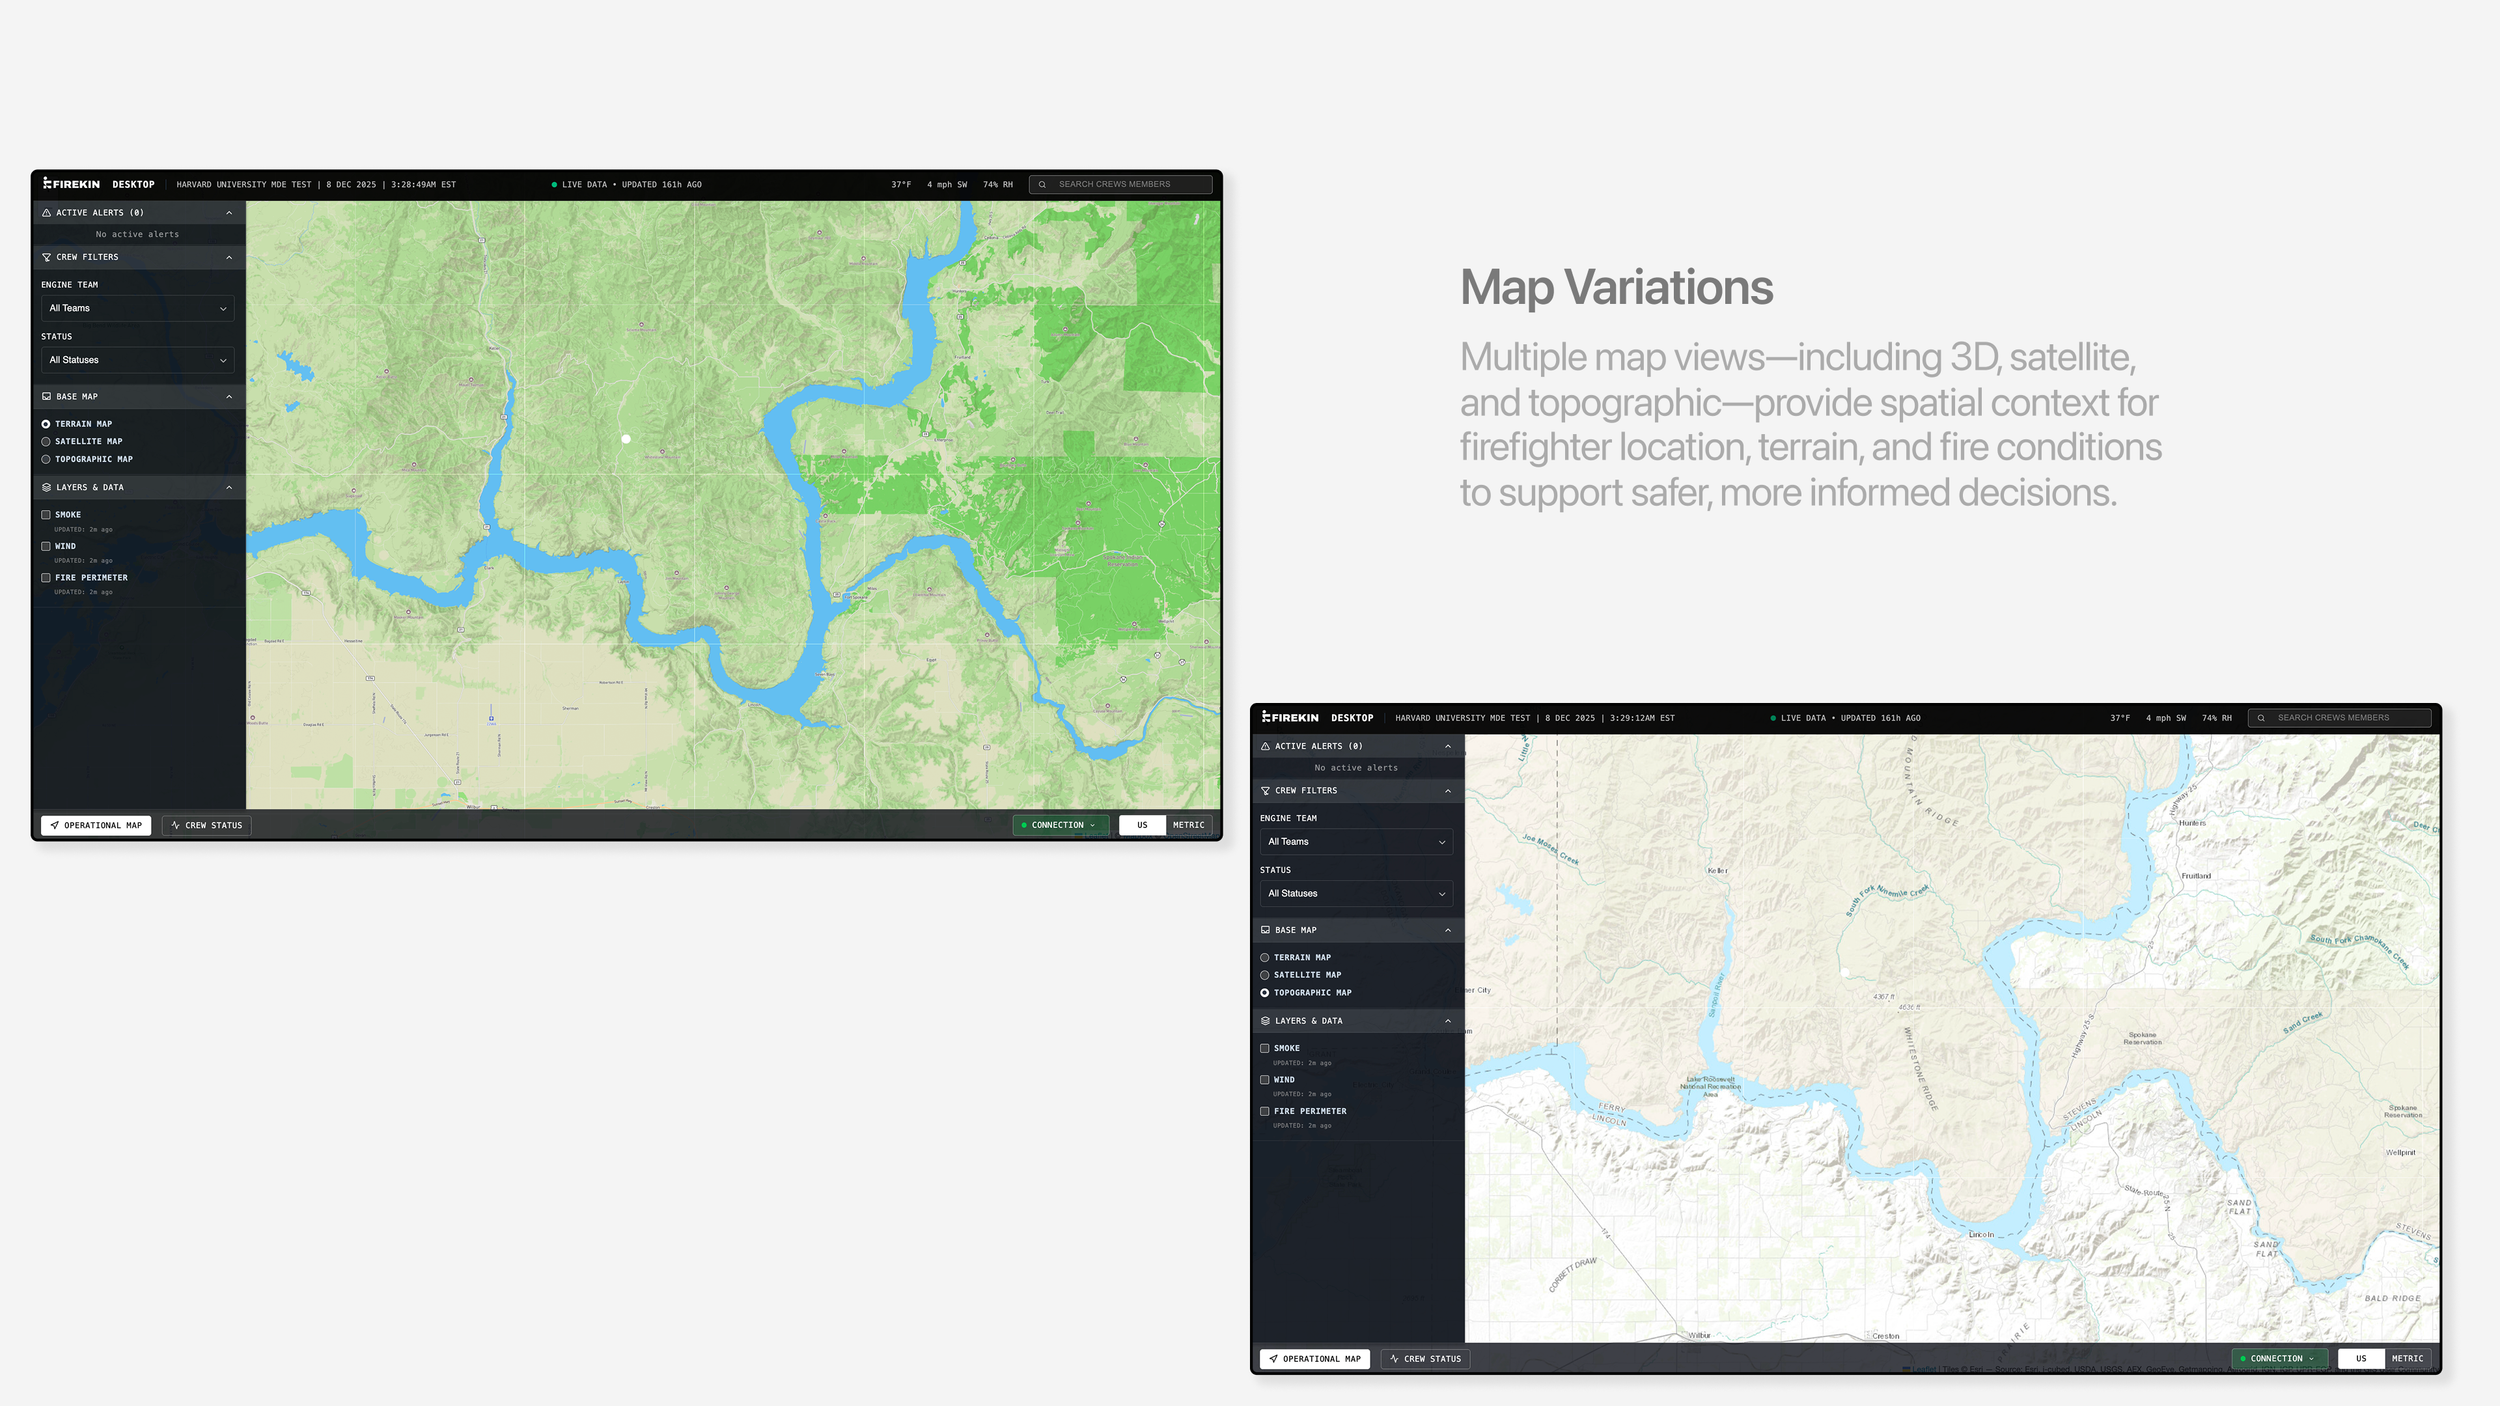Image resolution: width=2500 pixels, height=1406 pixels.
Task: Select the Satellite Map radio in the terrain window
Action: click(x=46, y=441)
